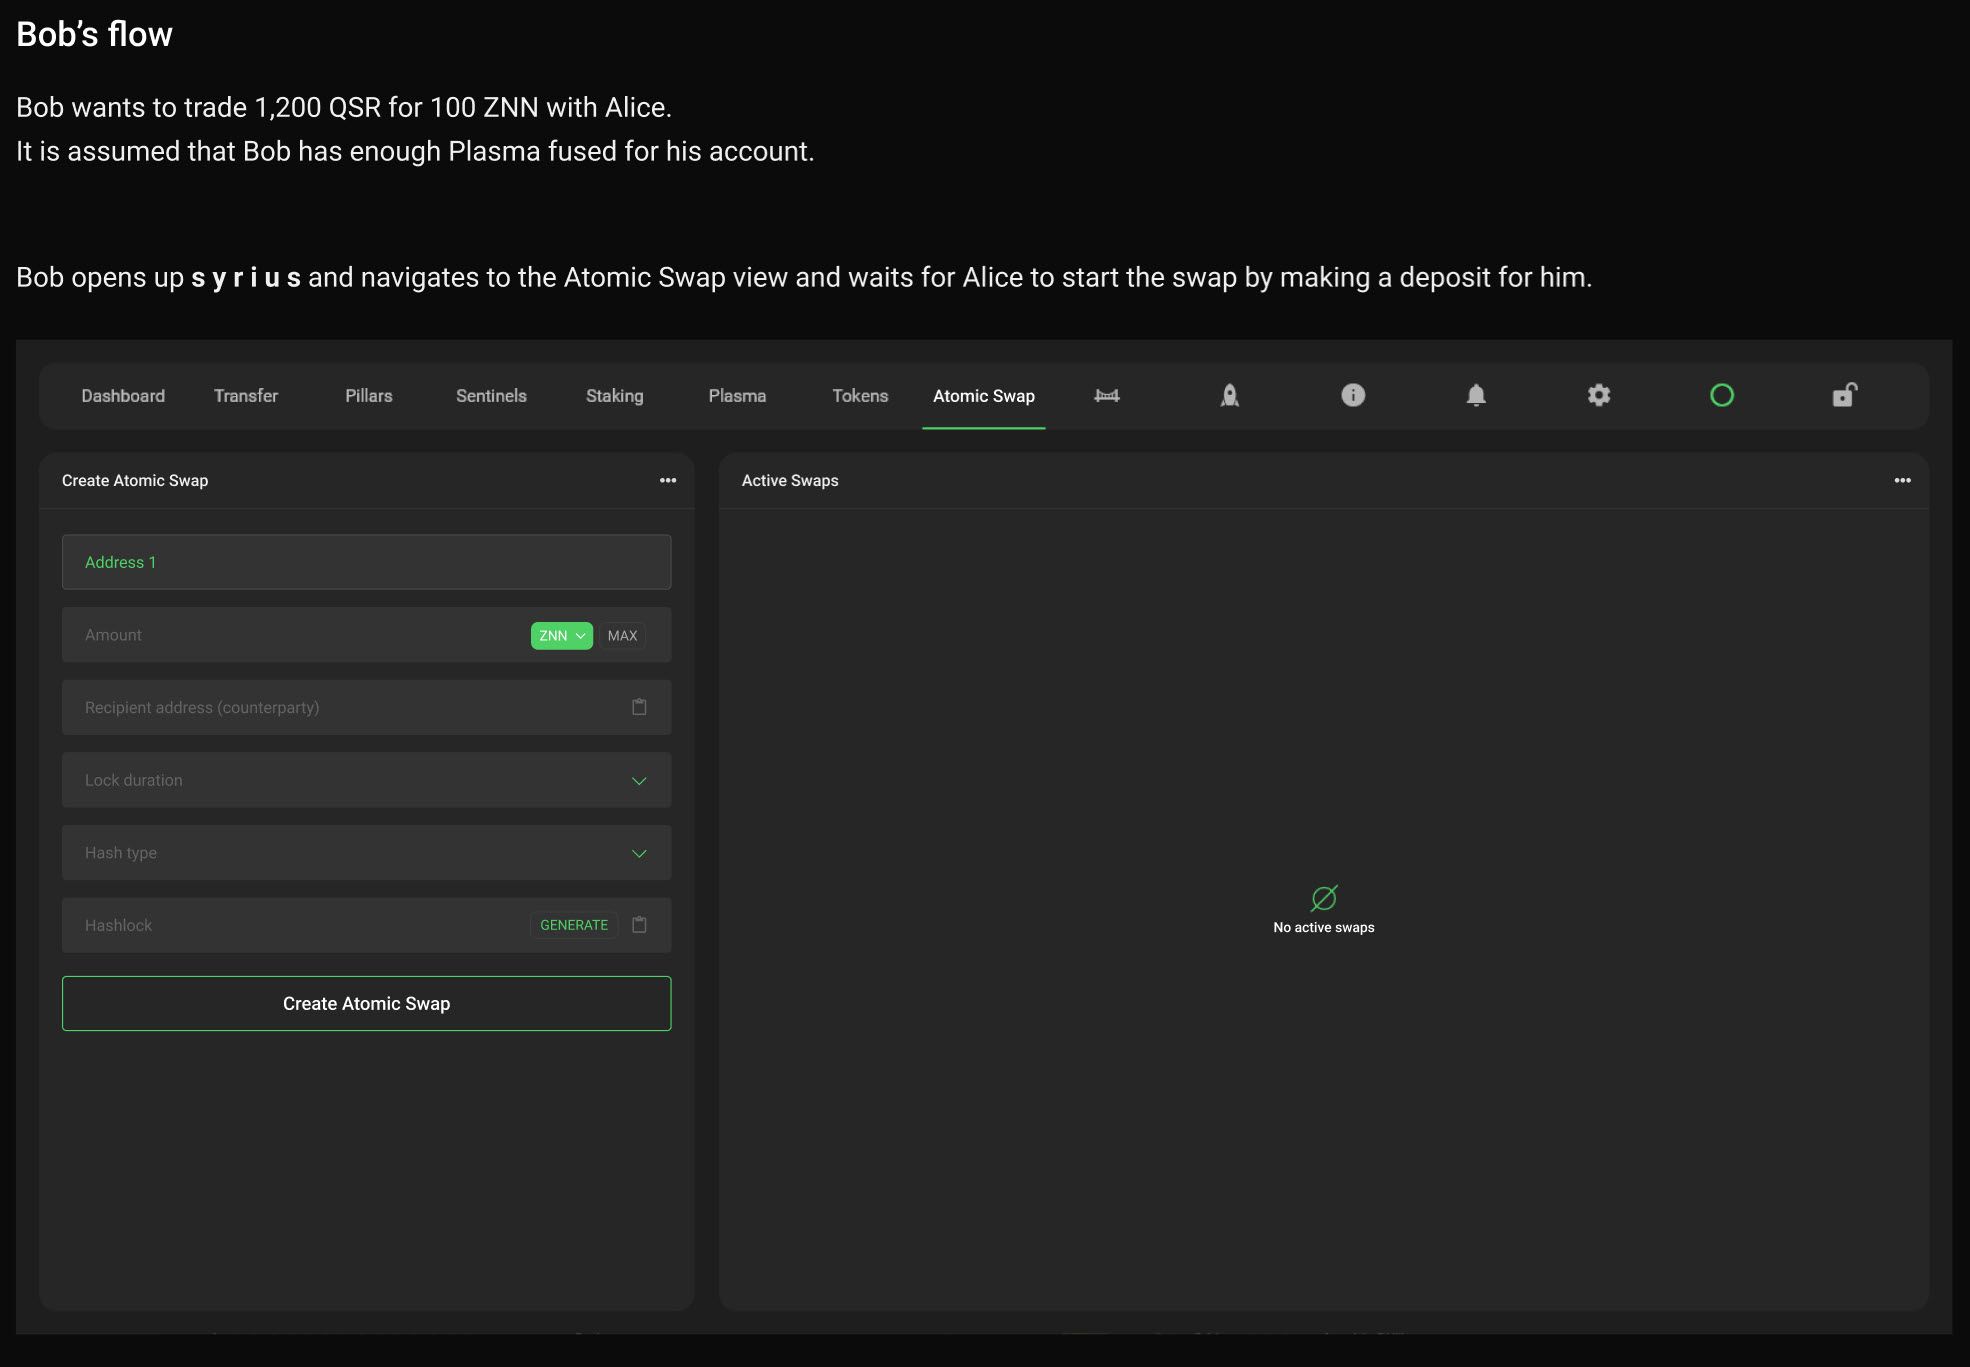Open Create Atomic Swap options menu
Image resolution: width=1970 pixels, height=1367 pixels.
pyautogui.click(x=668, y=481)
